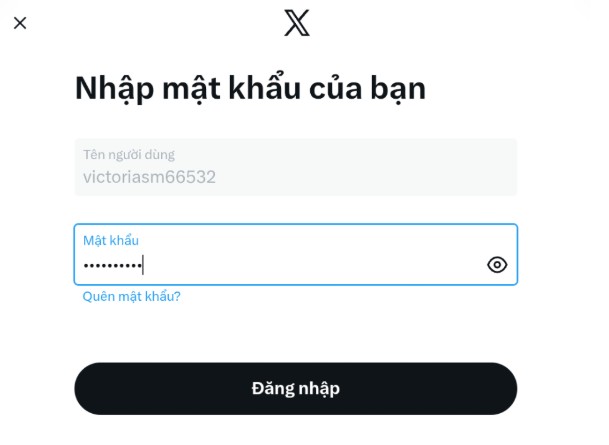Click the word "bạn" in the heading

(x=398, y=90)
